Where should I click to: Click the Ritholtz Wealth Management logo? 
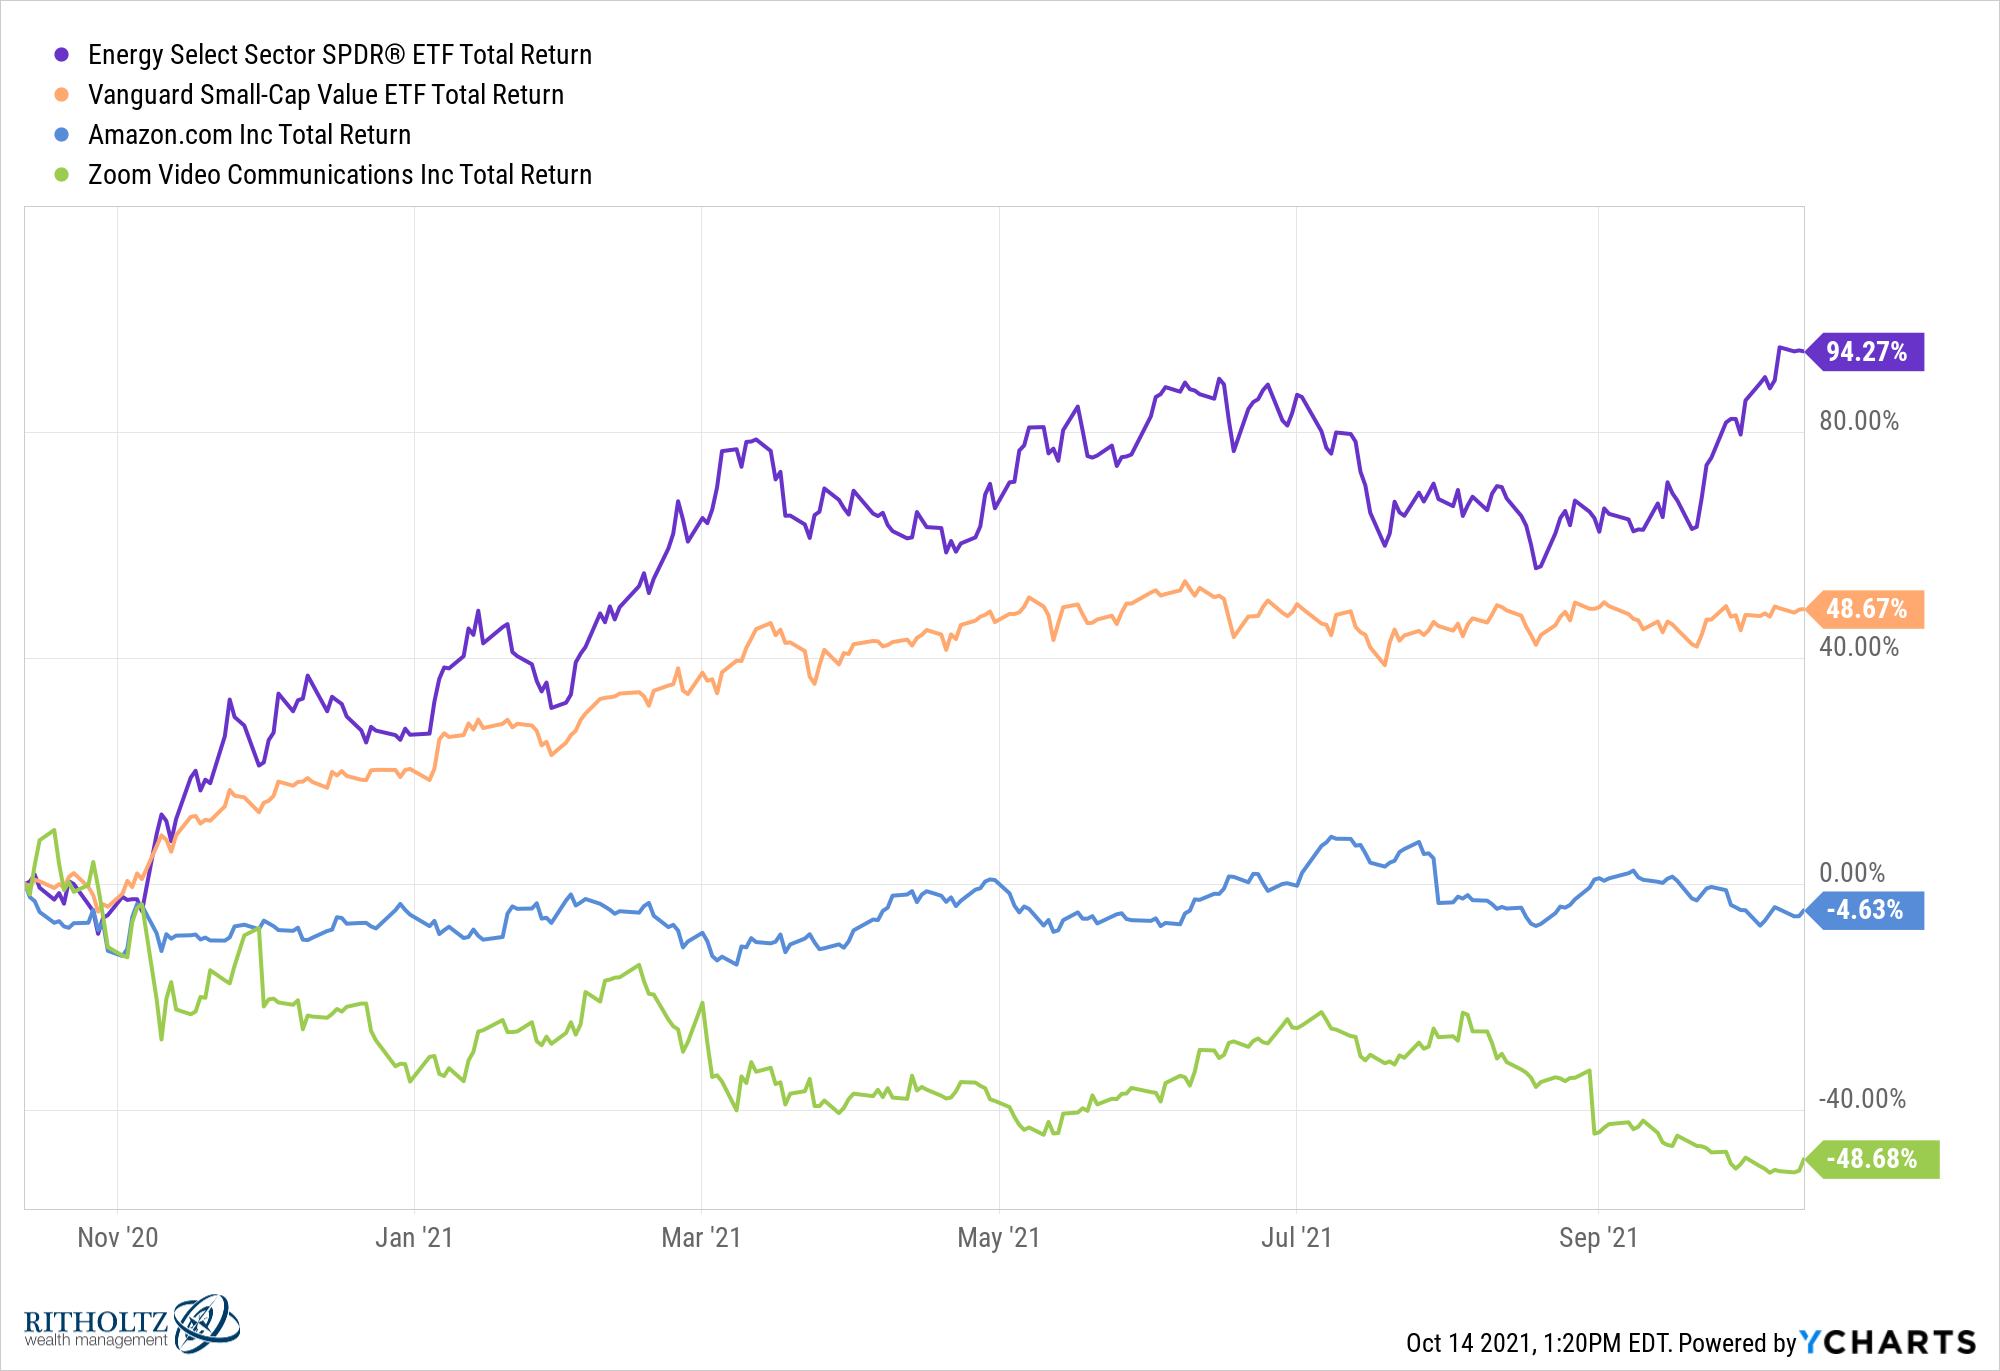pyautogui.click(x=132, y=1324)
